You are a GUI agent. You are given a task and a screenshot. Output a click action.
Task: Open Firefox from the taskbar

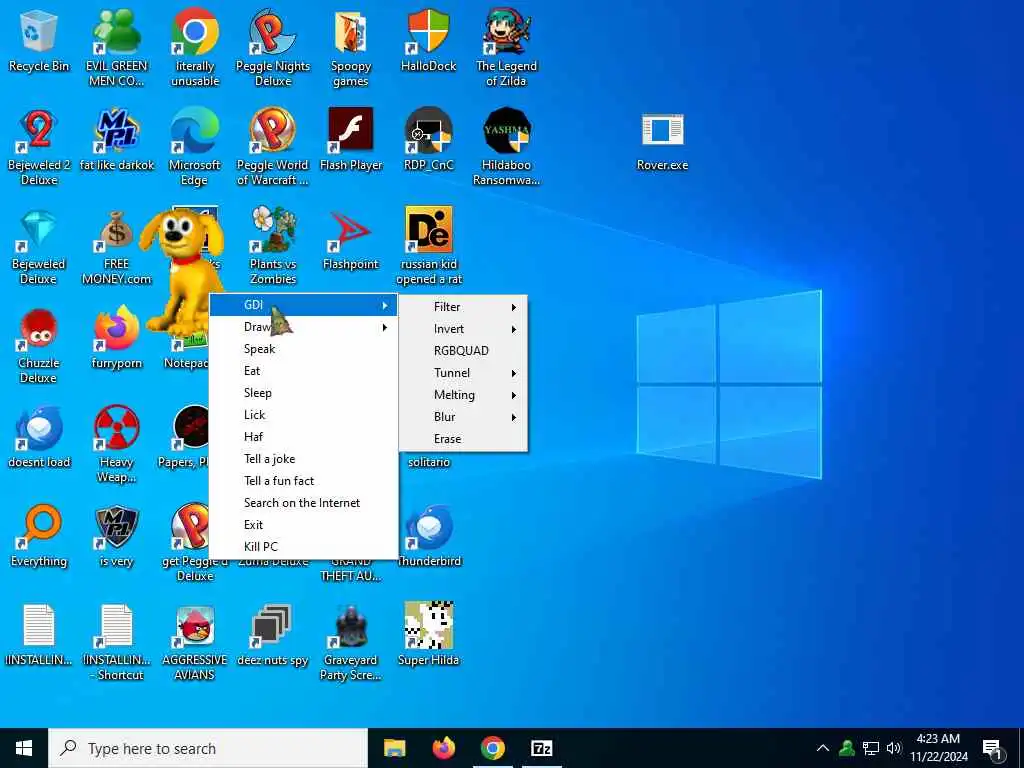tap(443, 748)
